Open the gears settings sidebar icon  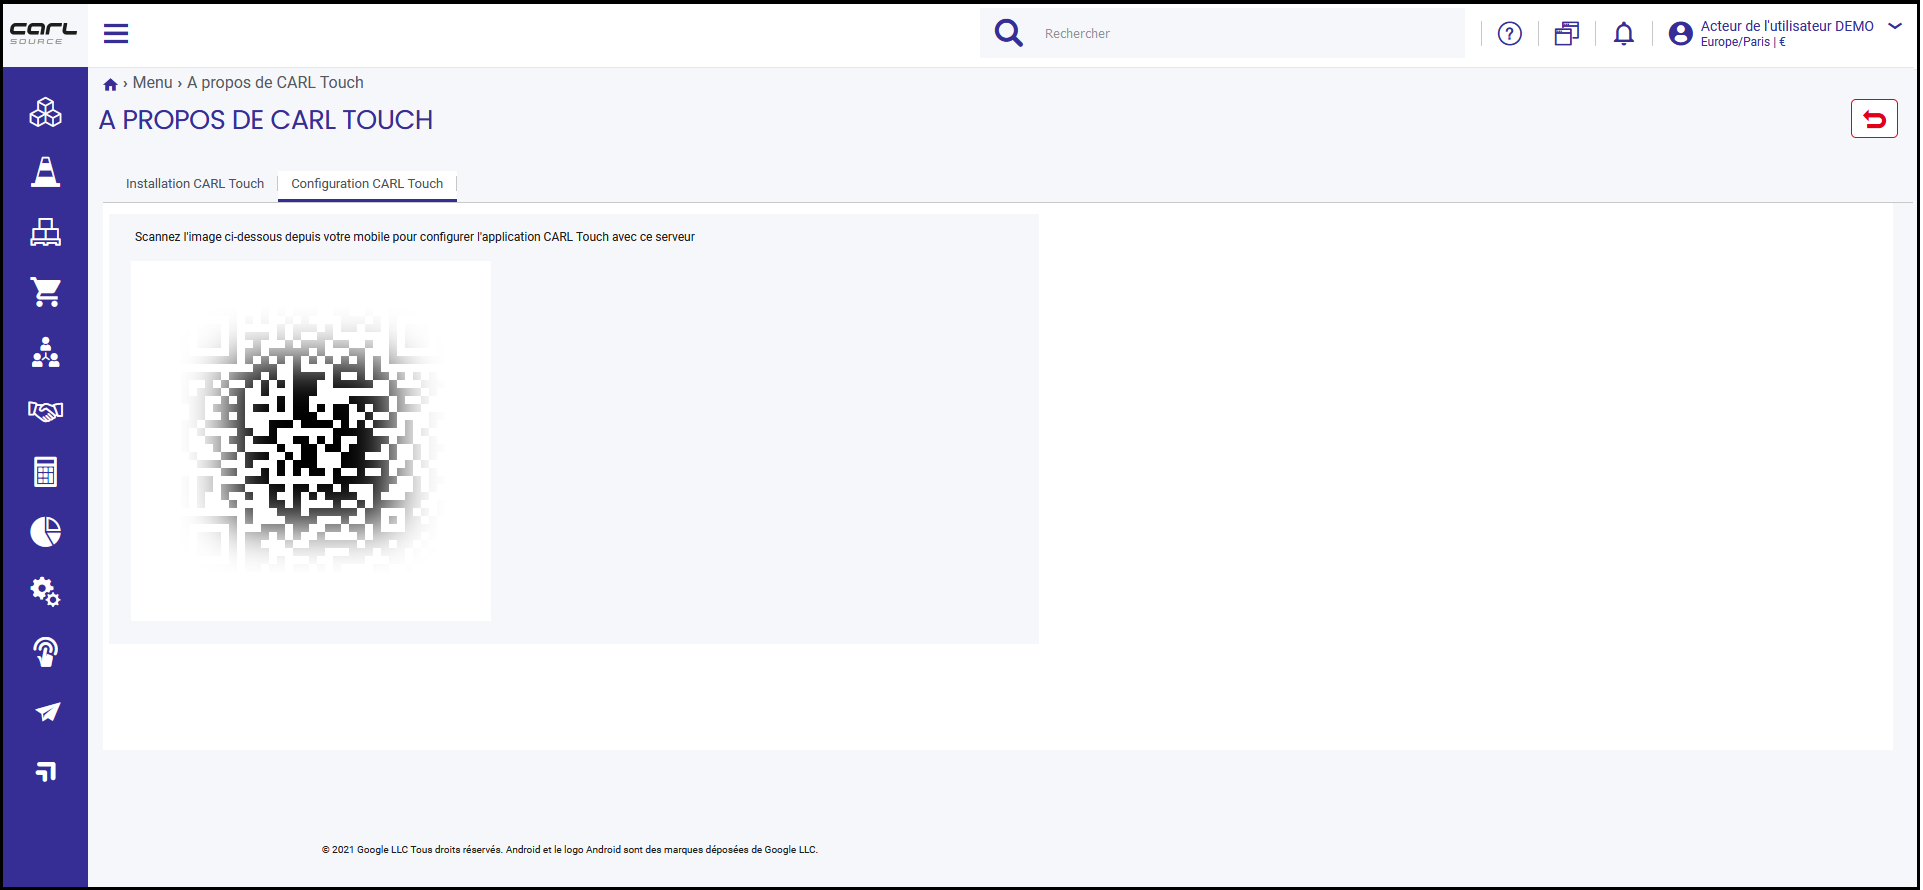pos(45,591)
